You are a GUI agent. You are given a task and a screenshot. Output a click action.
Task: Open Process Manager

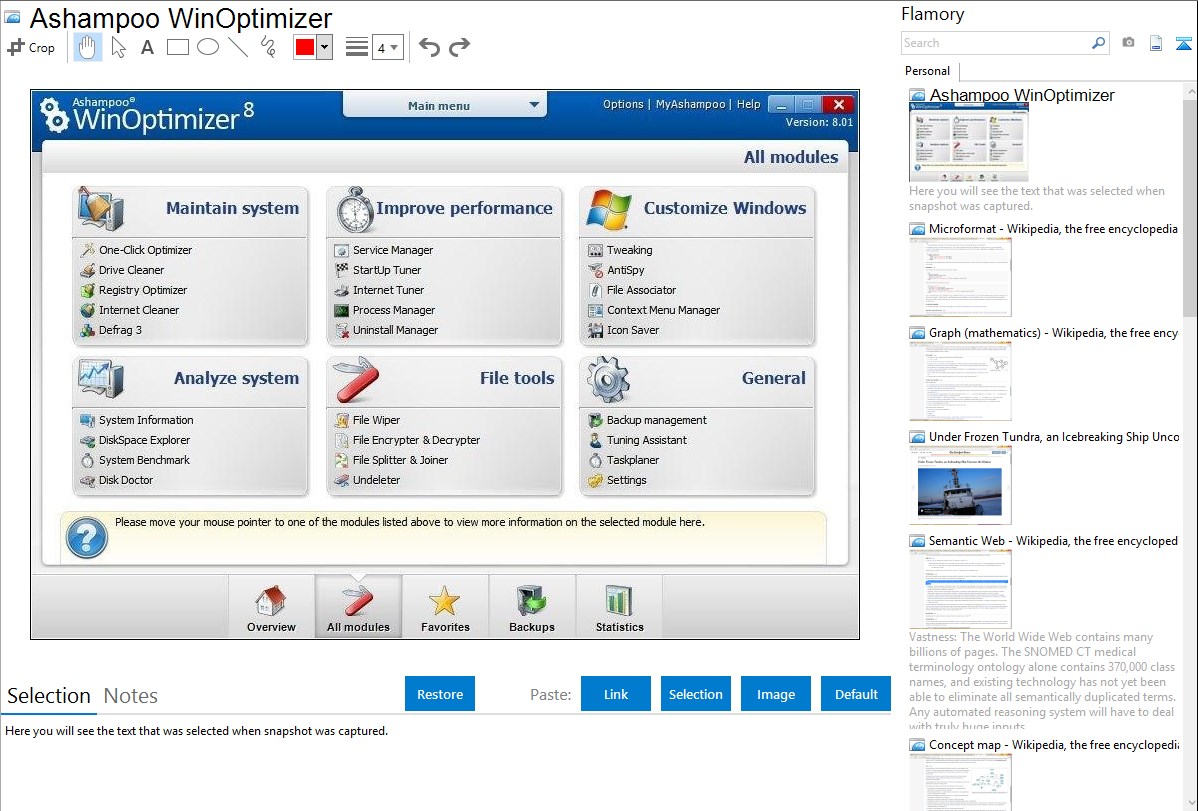point(384,310)
